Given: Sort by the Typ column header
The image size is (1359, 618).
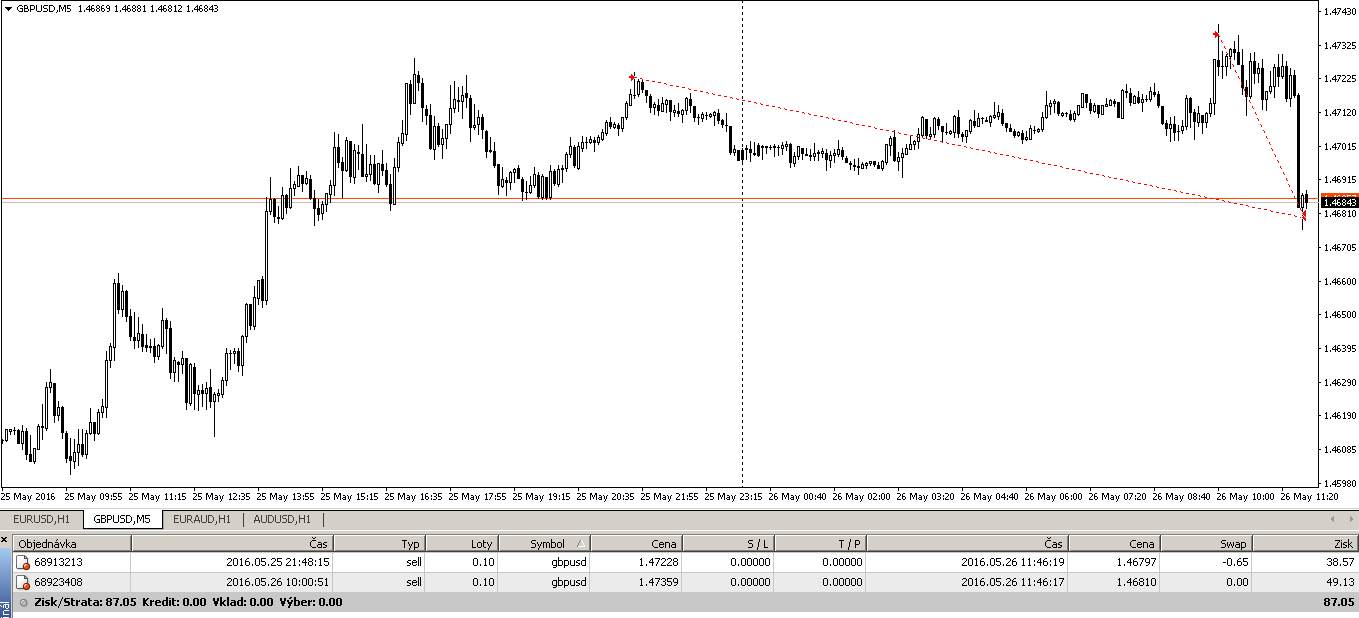Looking at the screenshot, I should [379, 543].
